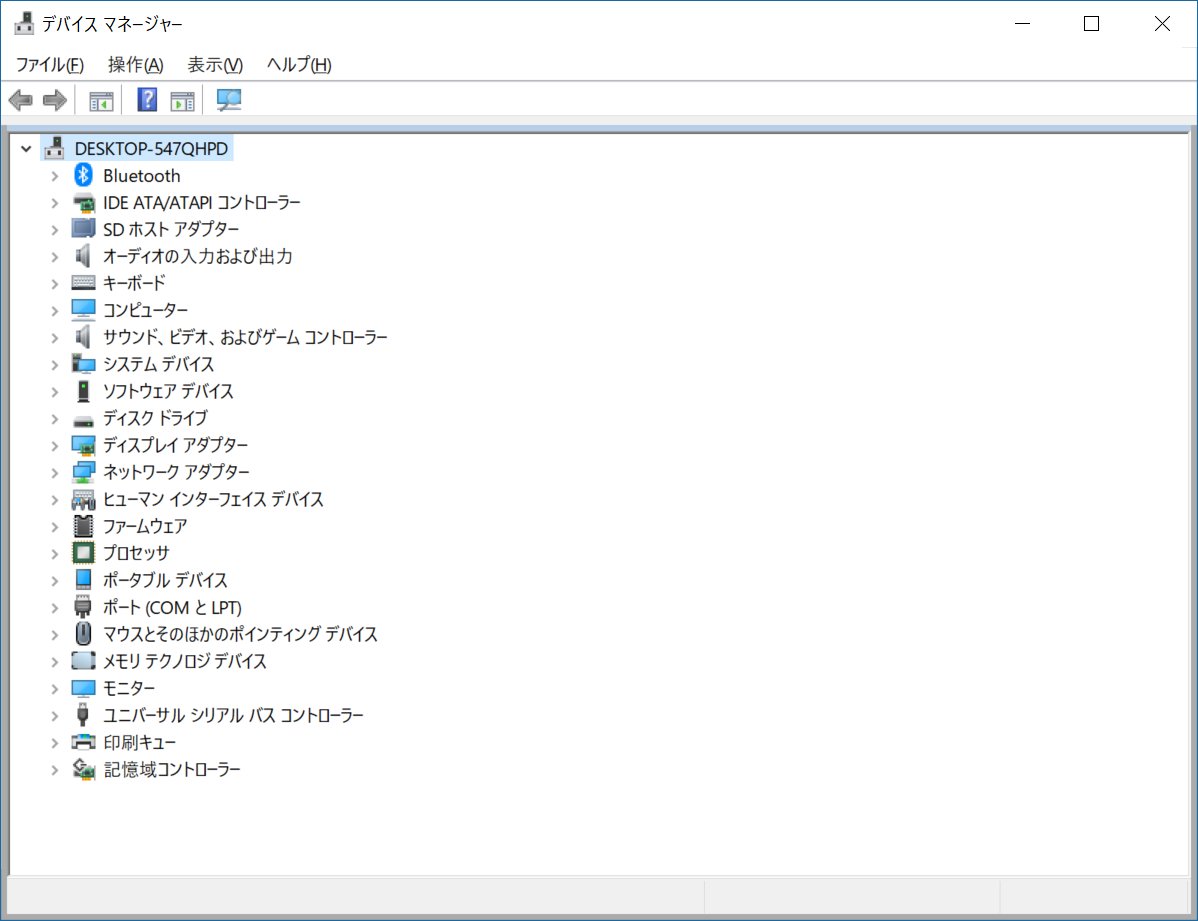Click the ディスプレイ アダプター icon
Viewport: 1198px width, 921px height.
click(x=83, y=445)
